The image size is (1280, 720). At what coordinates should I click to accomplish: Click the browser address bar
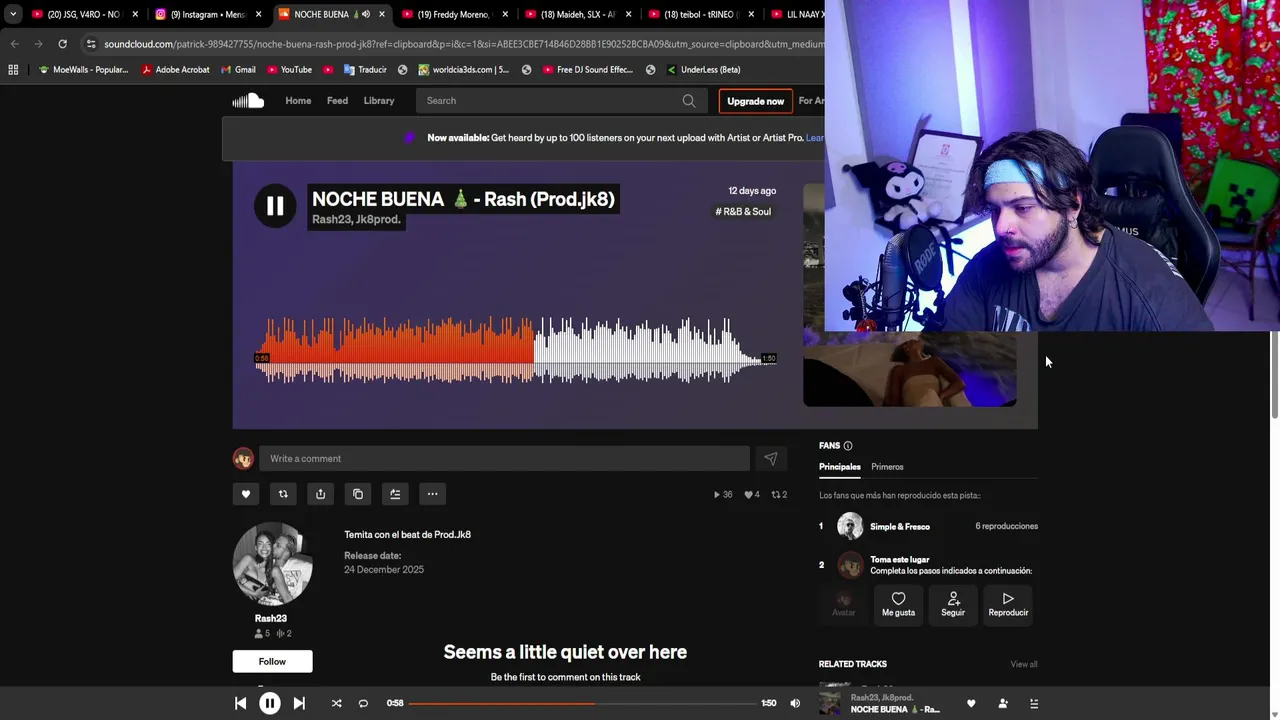click(460, 44)
